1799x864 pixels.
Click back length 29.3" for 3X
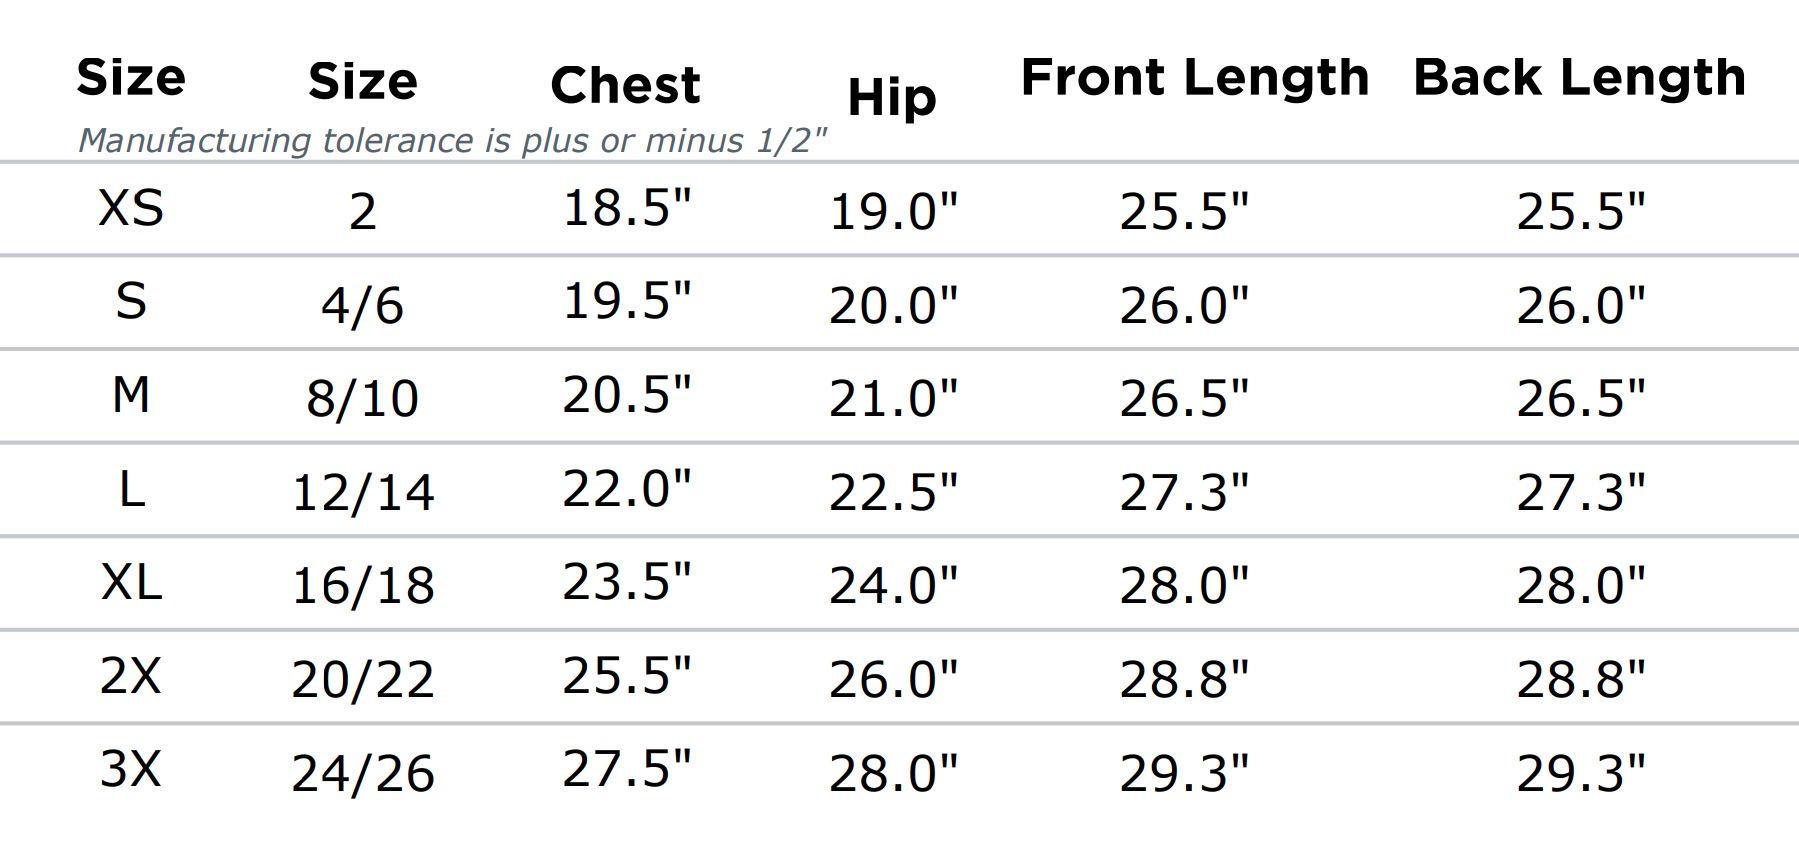1580,773
